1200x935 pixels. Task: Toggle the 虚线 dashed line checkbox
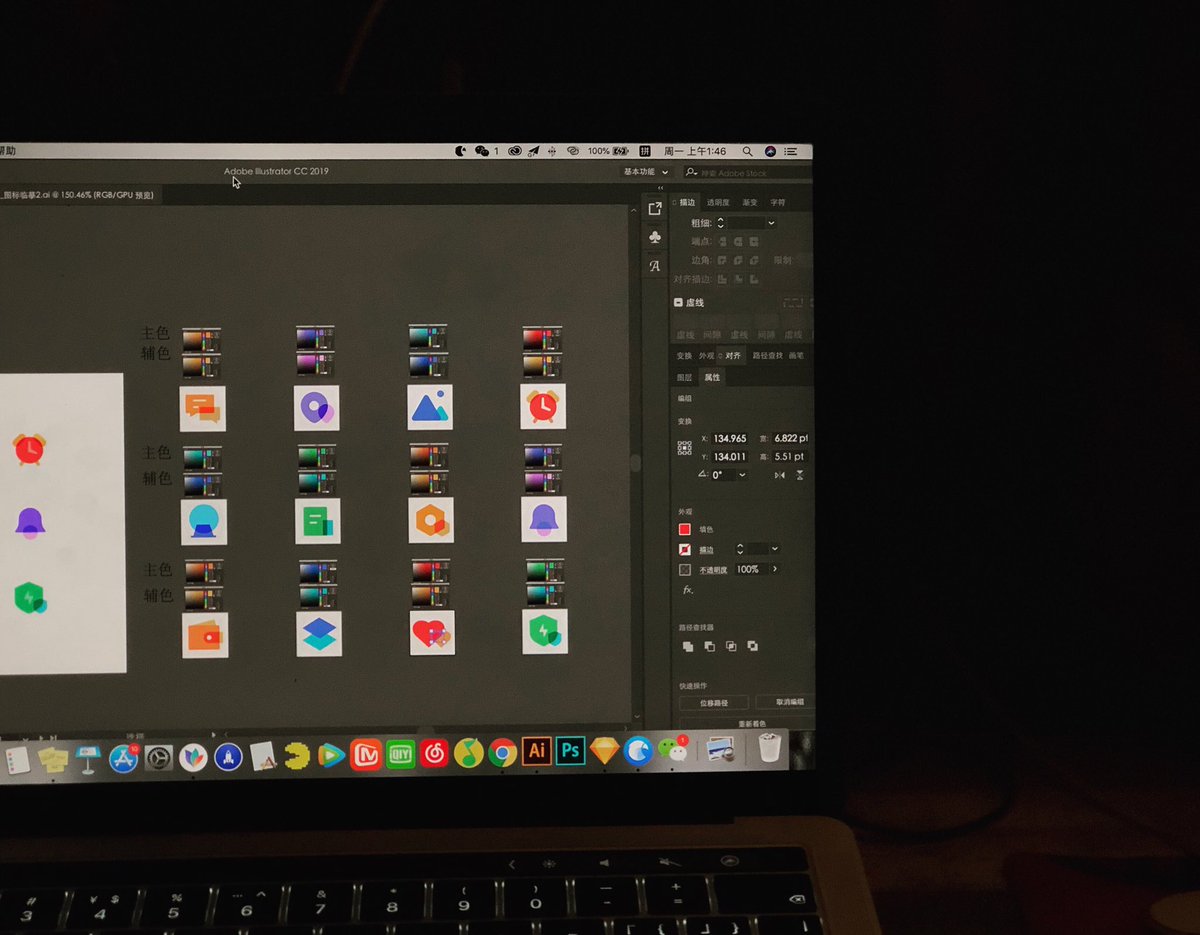pyautogui.click(x=679, y=303)
